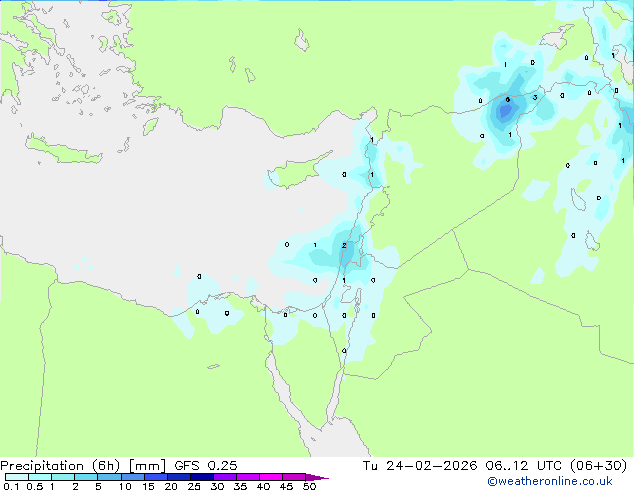
Task: Click the "GFS 0.25" model label
Action: pos(206,466)
